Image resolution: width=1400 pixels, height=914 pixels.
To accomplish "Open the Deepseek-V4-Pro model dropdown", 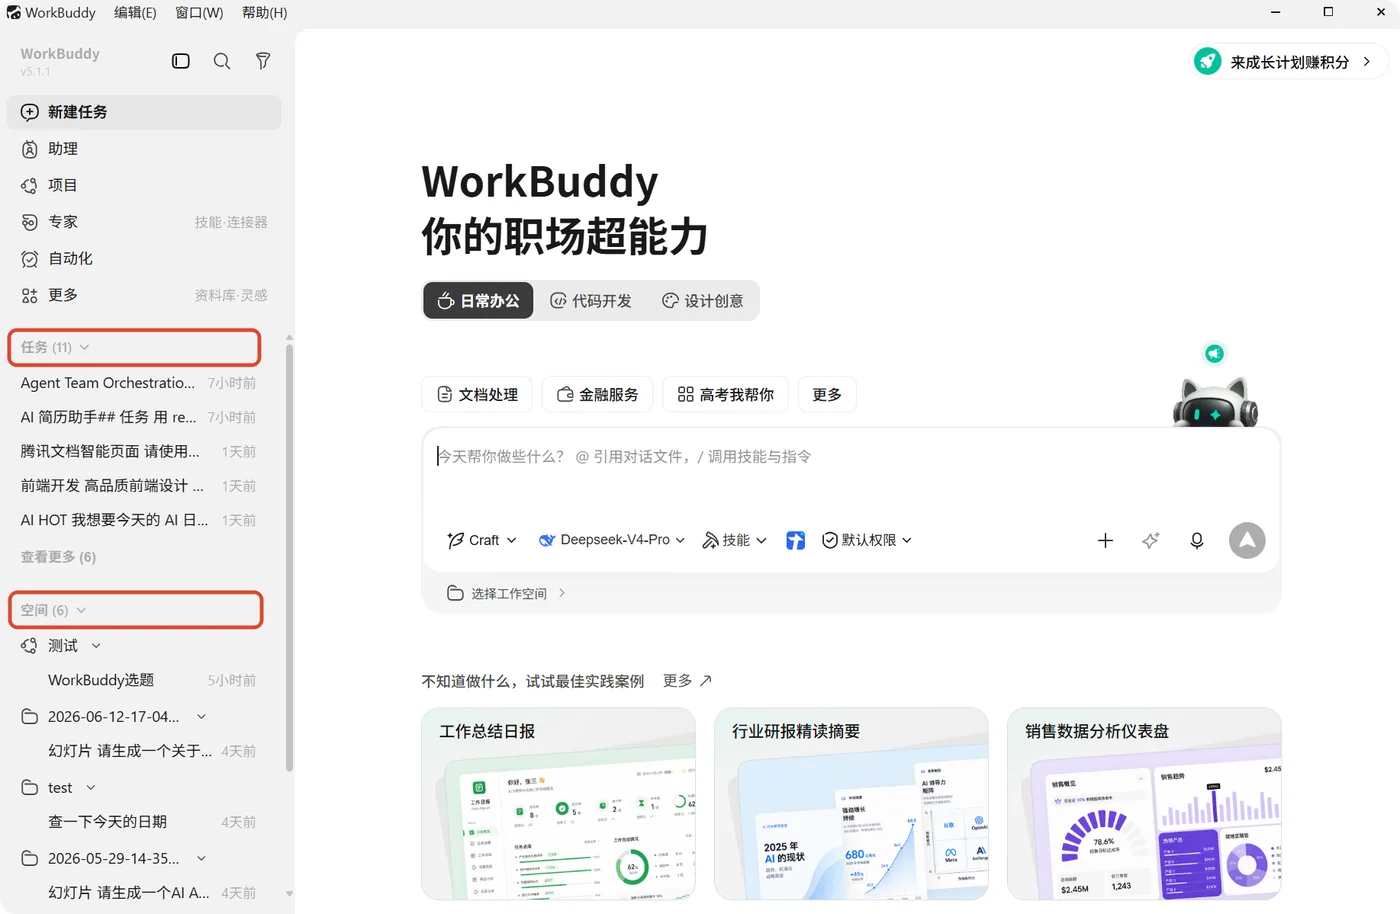I will coord(612,540).
